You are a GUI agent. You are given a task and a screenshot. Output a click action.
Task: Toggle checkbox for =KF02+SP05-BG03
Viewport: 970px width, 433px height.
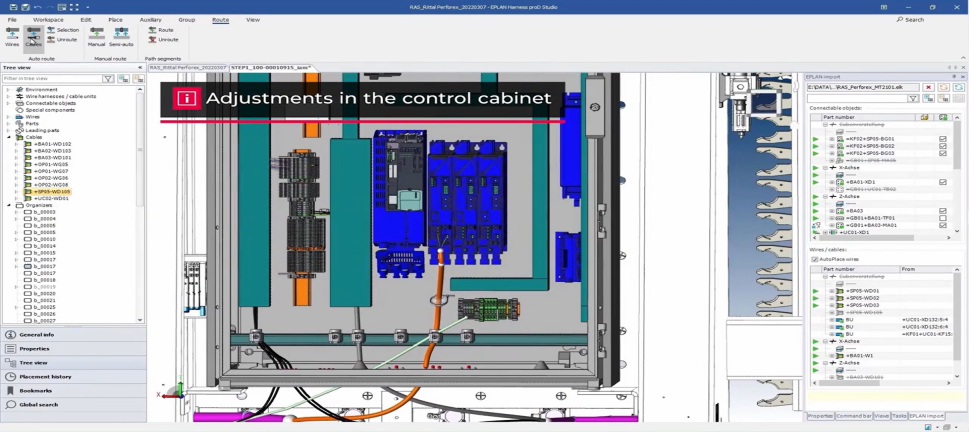[x=943, y=153]
